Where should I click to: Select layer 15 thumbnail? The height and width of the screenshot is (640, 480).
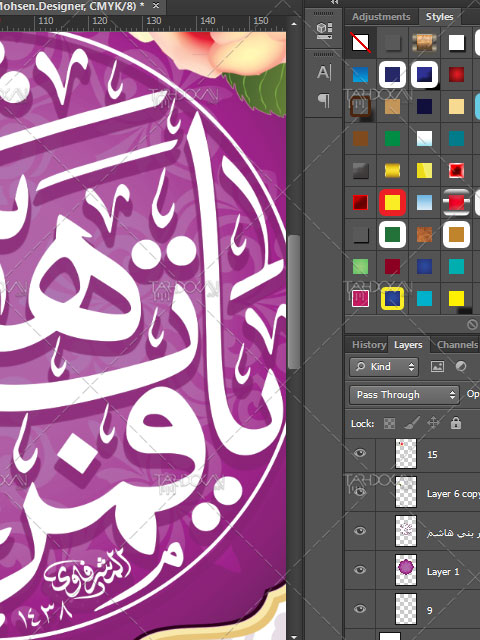(406, 453)
